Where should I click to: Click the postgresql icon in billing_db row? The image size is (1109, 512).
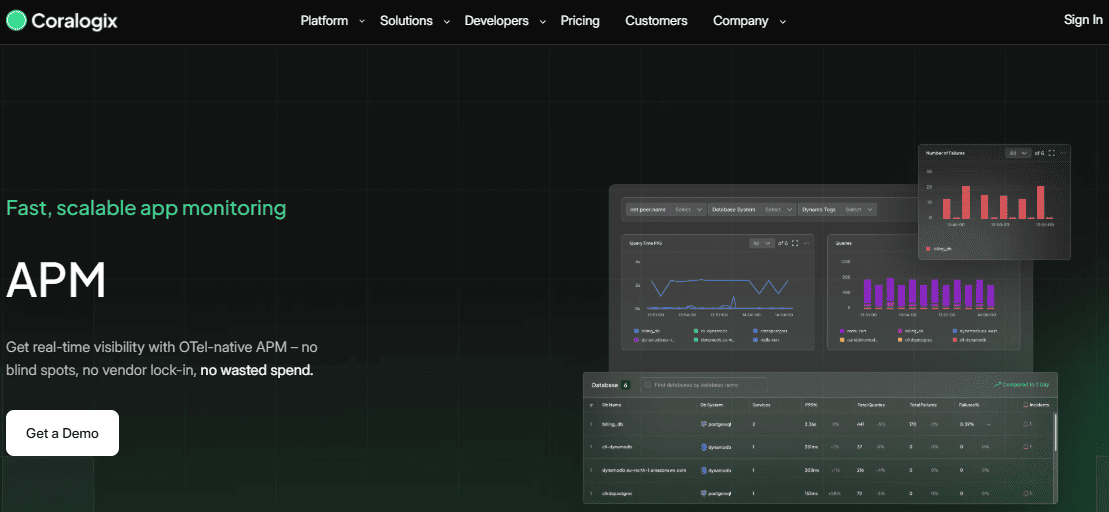[704, 424]
